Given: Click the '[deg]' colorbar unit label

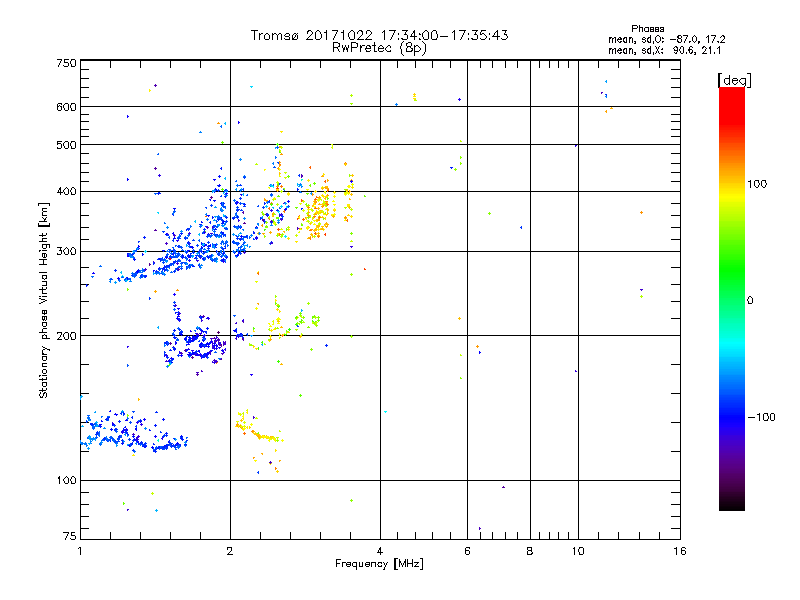Looking at the screenshot, I should [734, 80].
